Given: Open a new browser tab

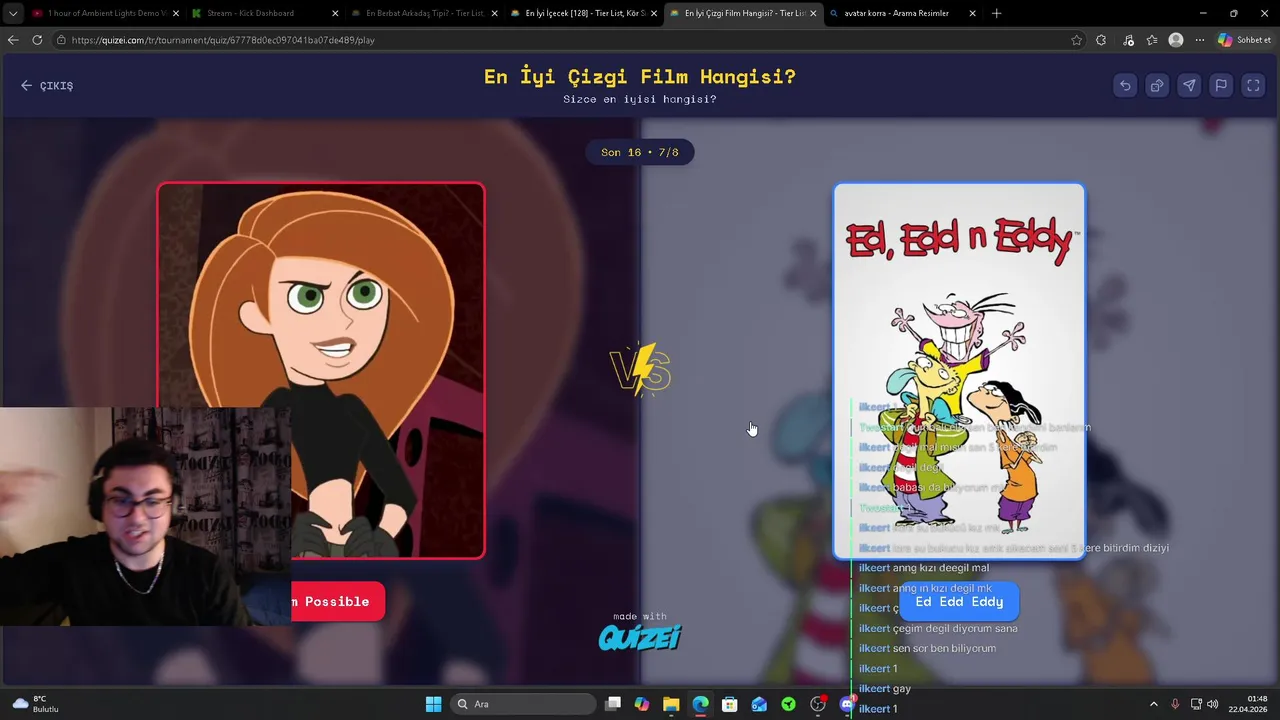Looking at the screenshot, I should pos(996,13).
